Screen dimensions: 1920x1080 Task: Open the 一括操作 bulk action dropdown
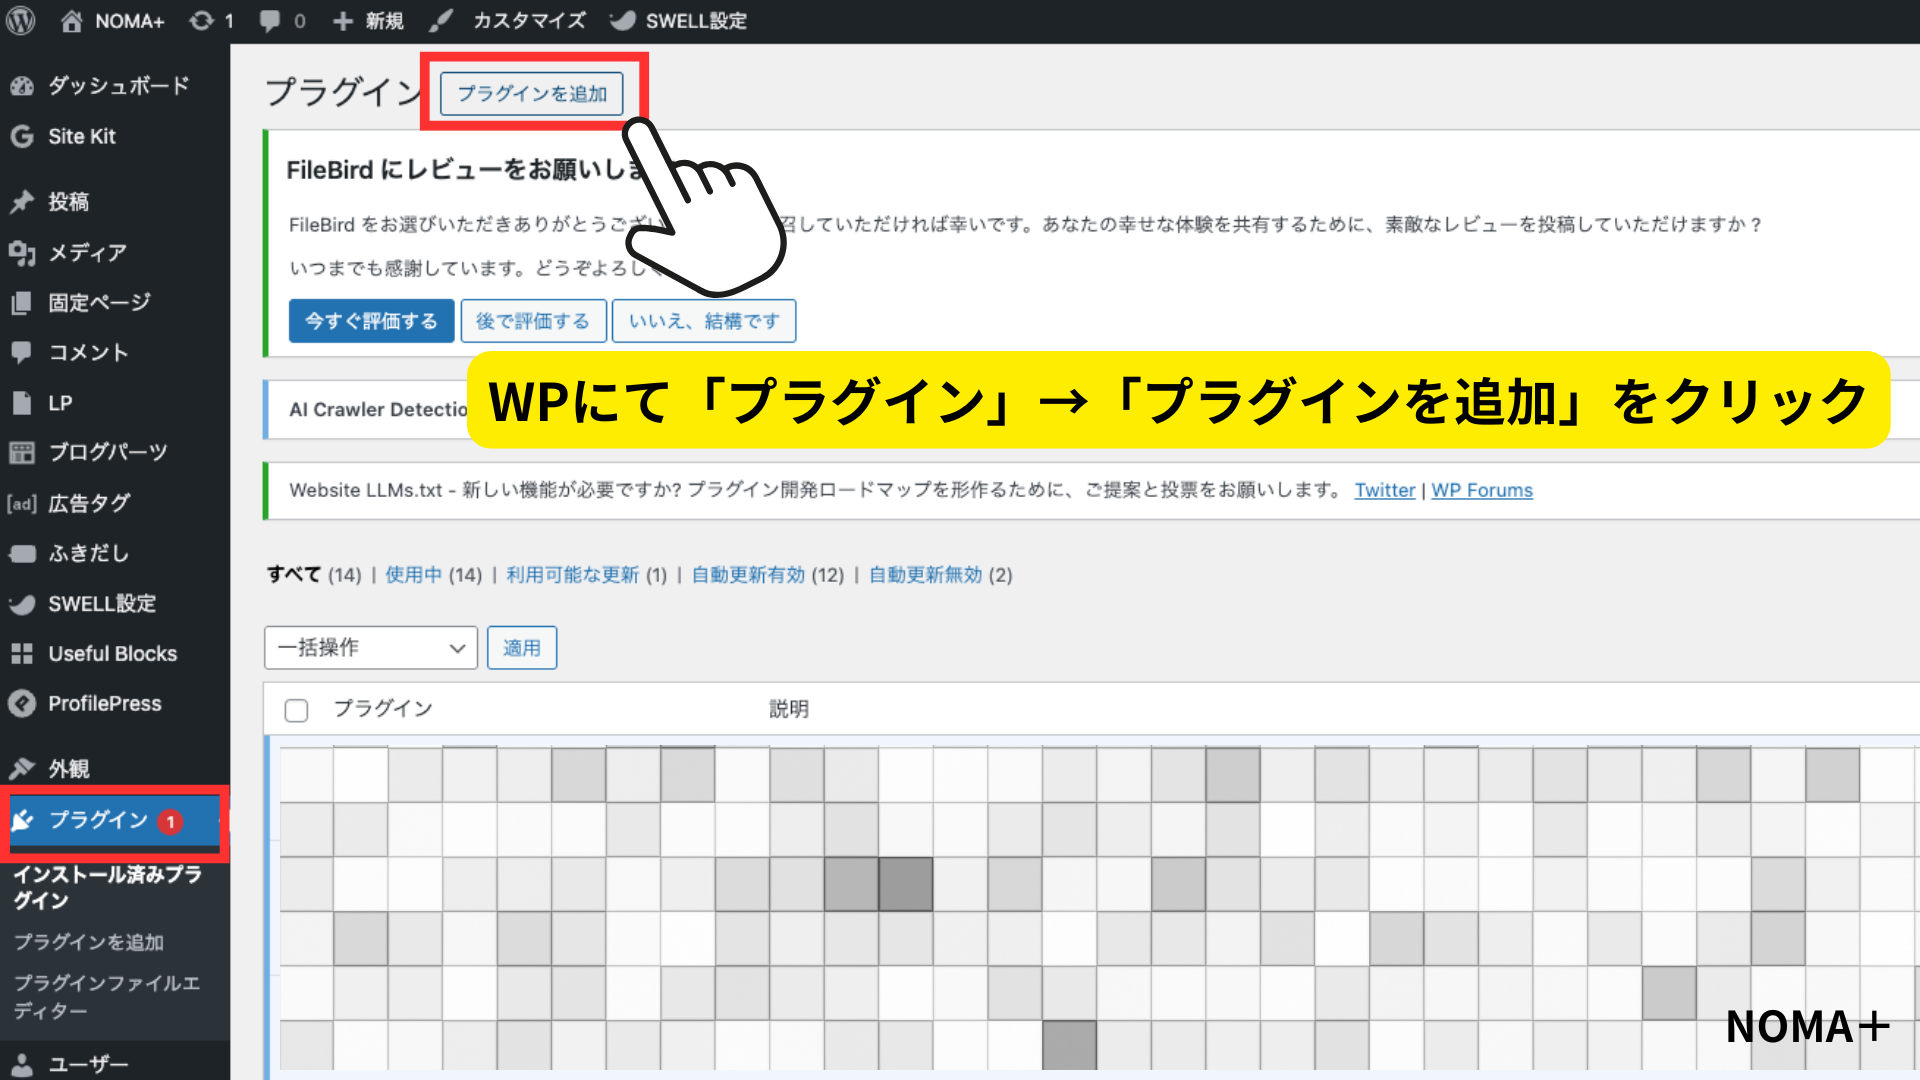point(371,648)
